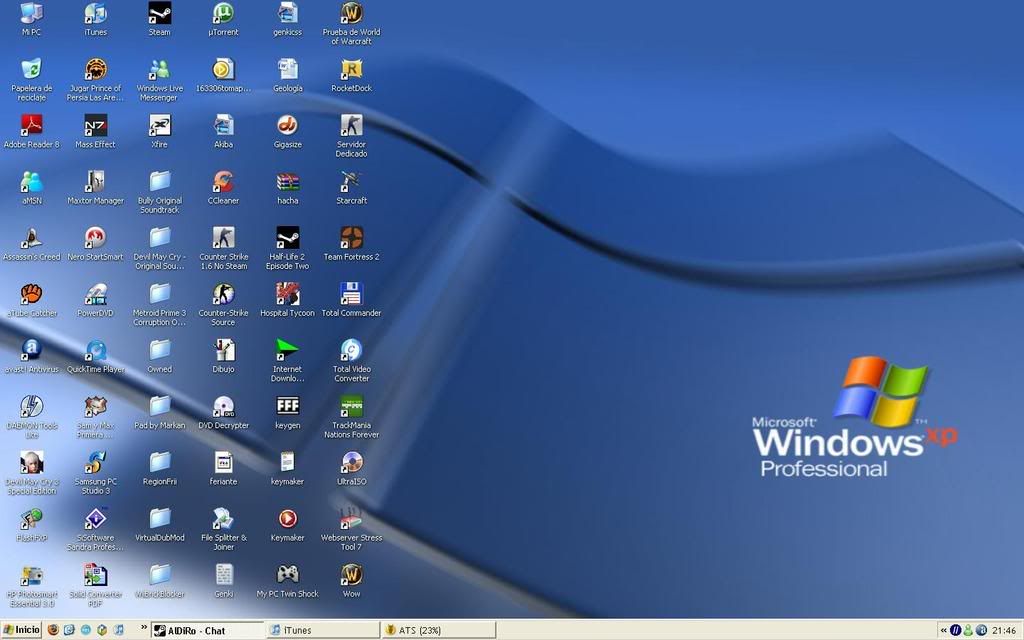Open the Solid Converter PDF shortcut
The height and width of the screenshot is (640, 1024).
tap(95, 585)
